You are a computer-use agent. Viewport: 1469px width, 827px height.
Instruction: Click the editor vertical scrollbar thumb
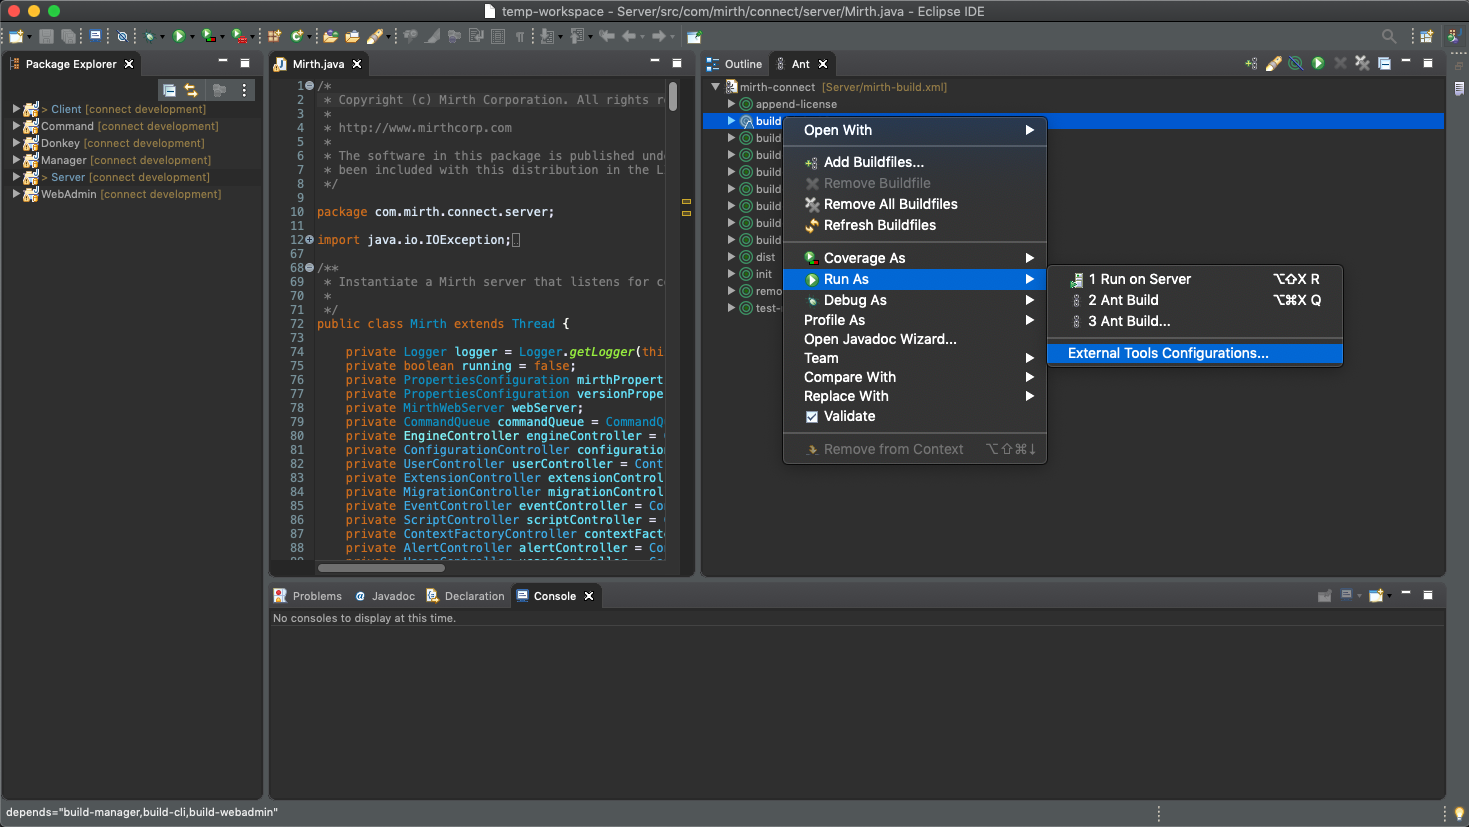point(673,96)
